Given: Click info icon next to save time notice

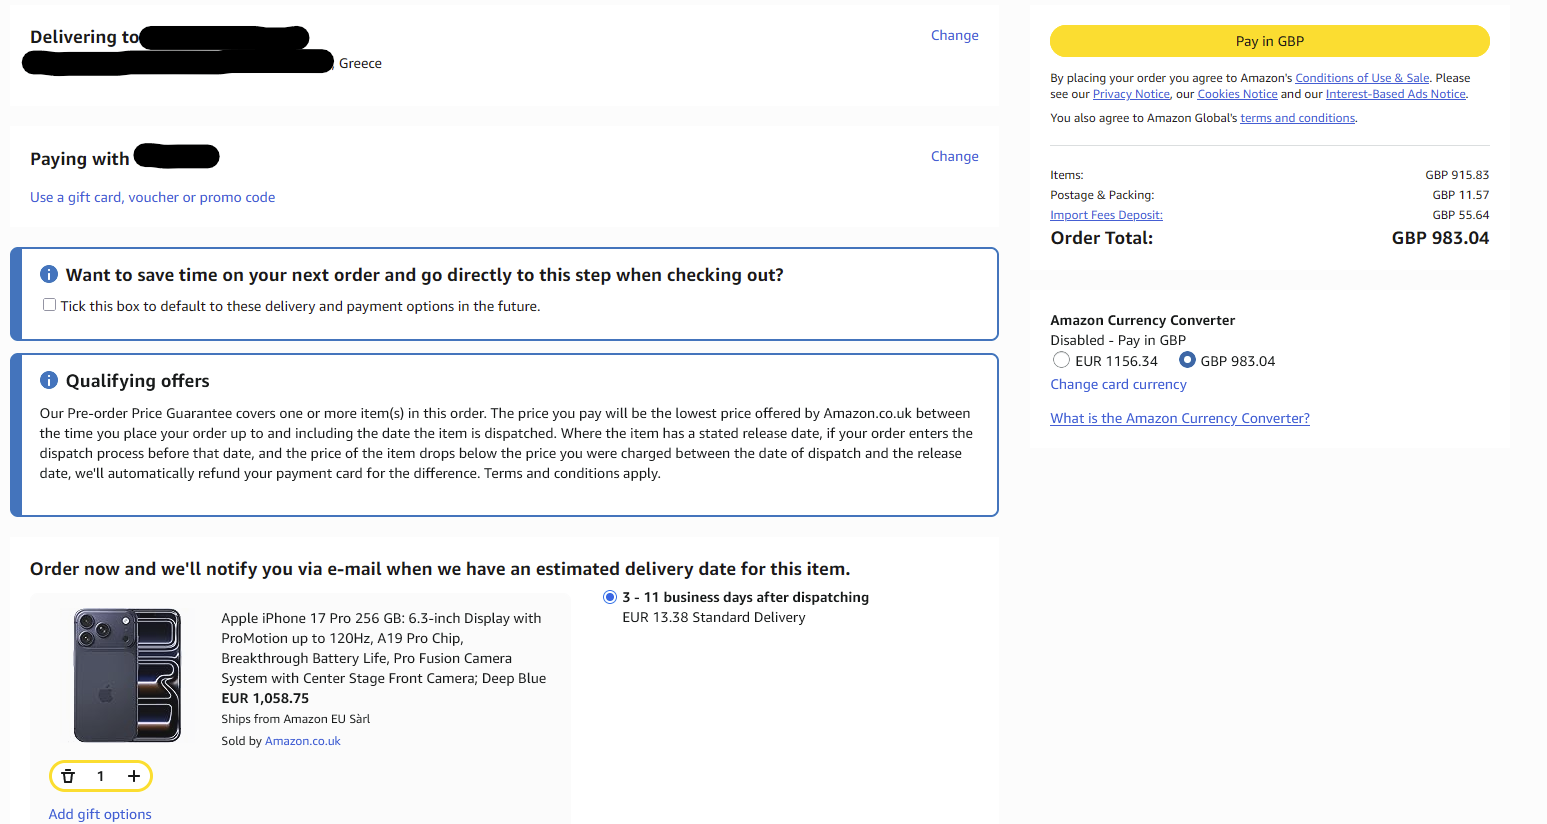Looking at the screenshot, I should [x=49, y=274].
